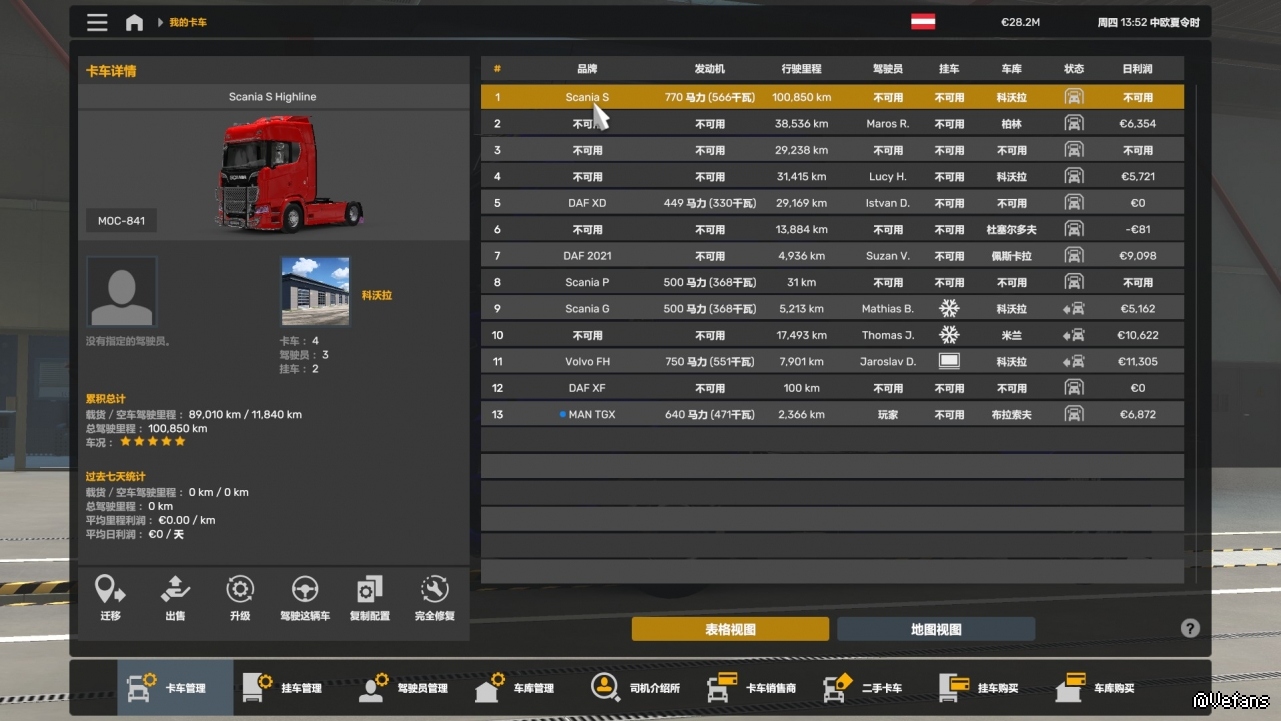Select the 'DAF XD' brand cell

click(587, 203)
